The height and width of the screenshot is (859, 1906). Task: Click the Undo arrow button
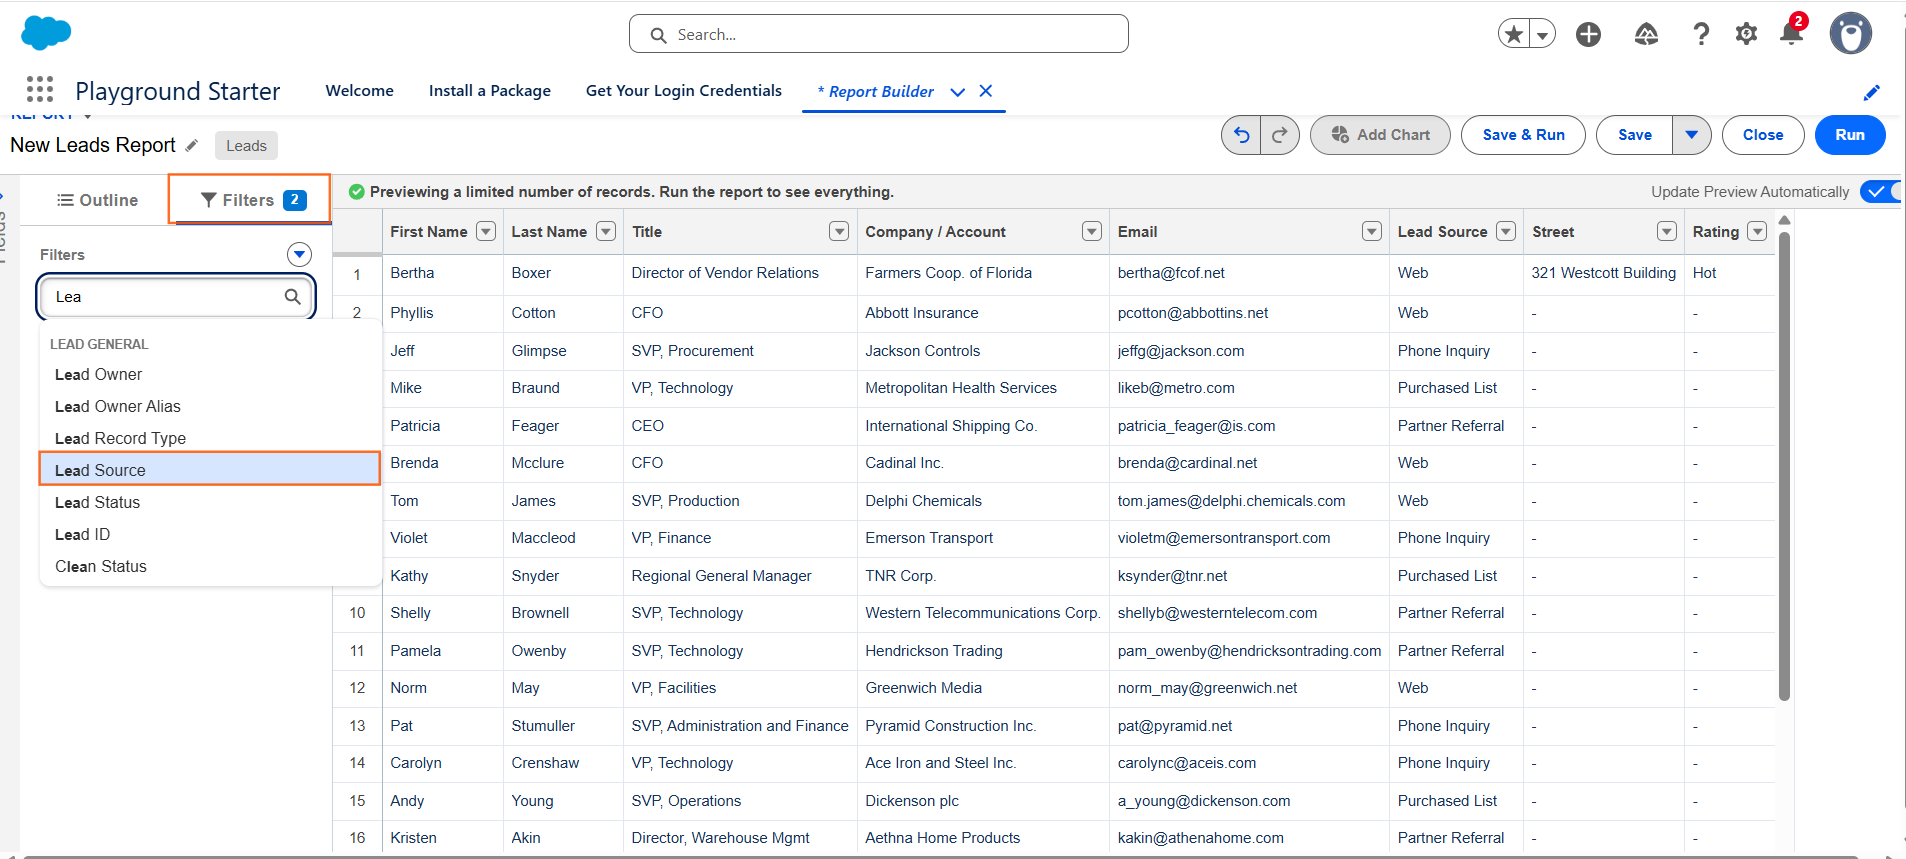coord(1241,135)
